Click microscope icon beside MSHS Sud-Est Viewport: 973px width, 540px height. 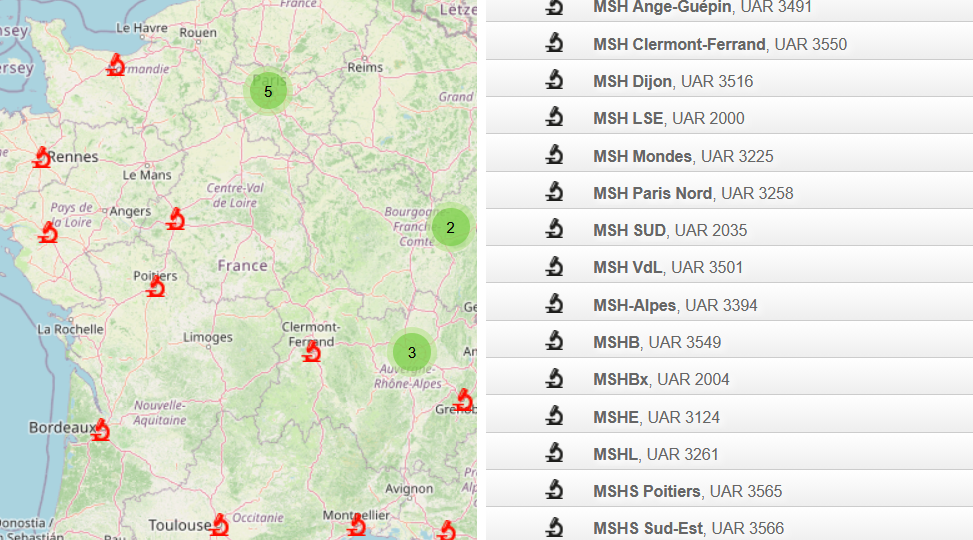[554, 527]
